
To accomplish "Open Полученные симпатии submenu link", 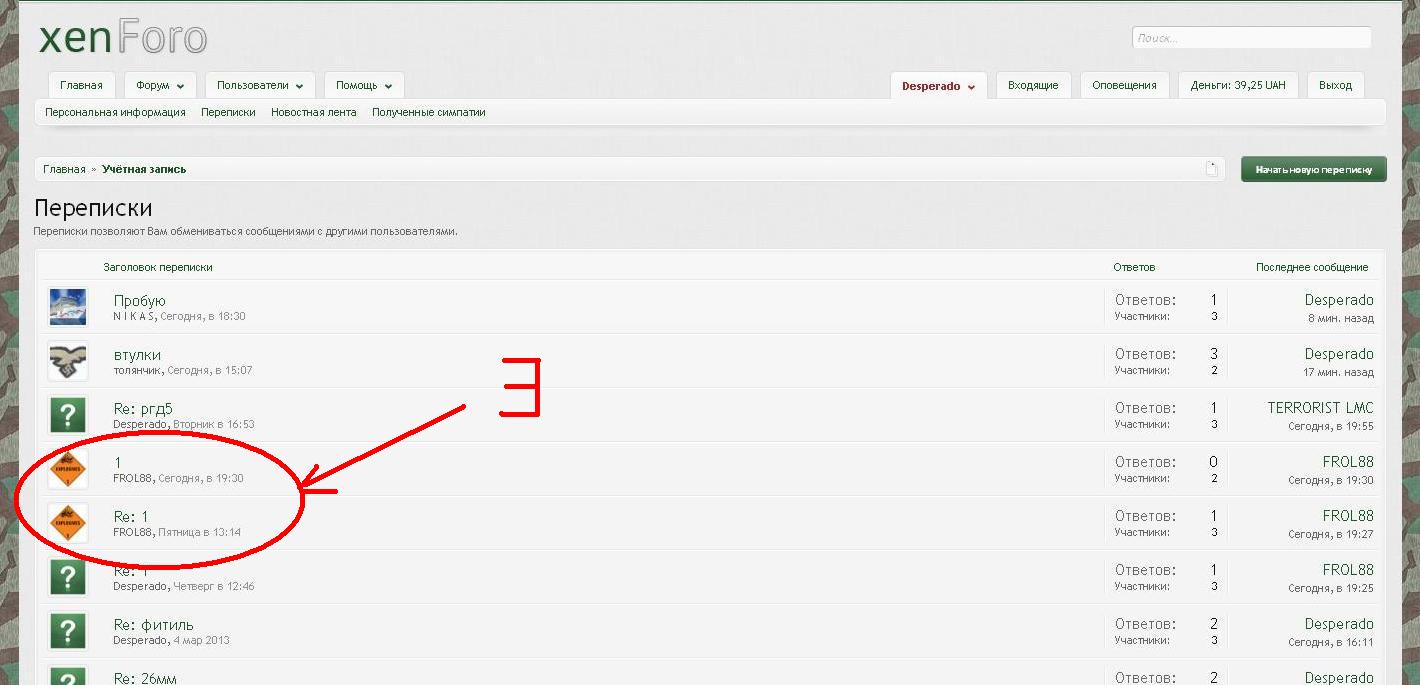I will (x=429, y=113).
